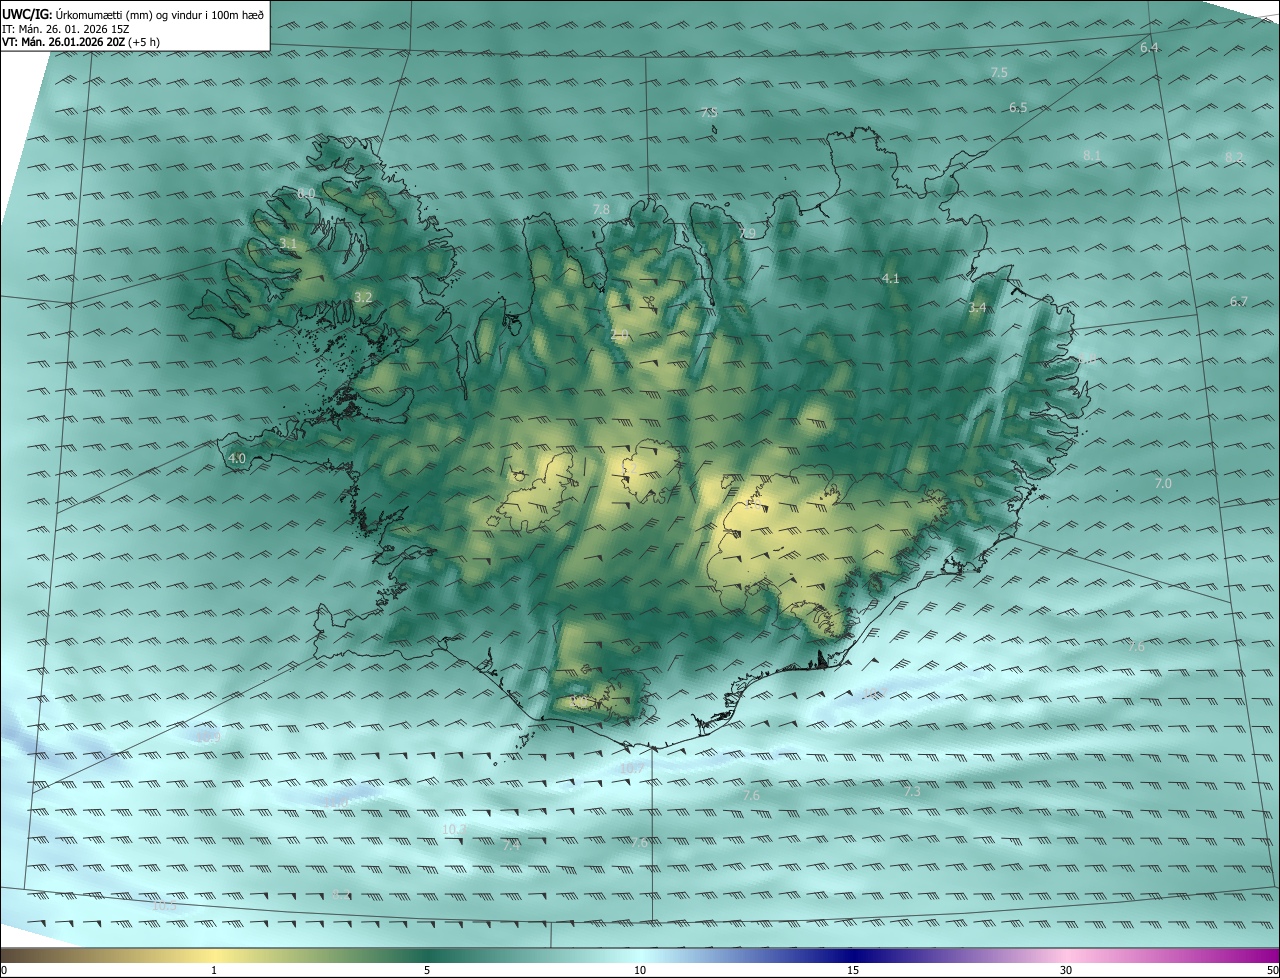The image size is (1280, 978).
Task: Click the map value 8.2
Action: tap(1234, 157)
